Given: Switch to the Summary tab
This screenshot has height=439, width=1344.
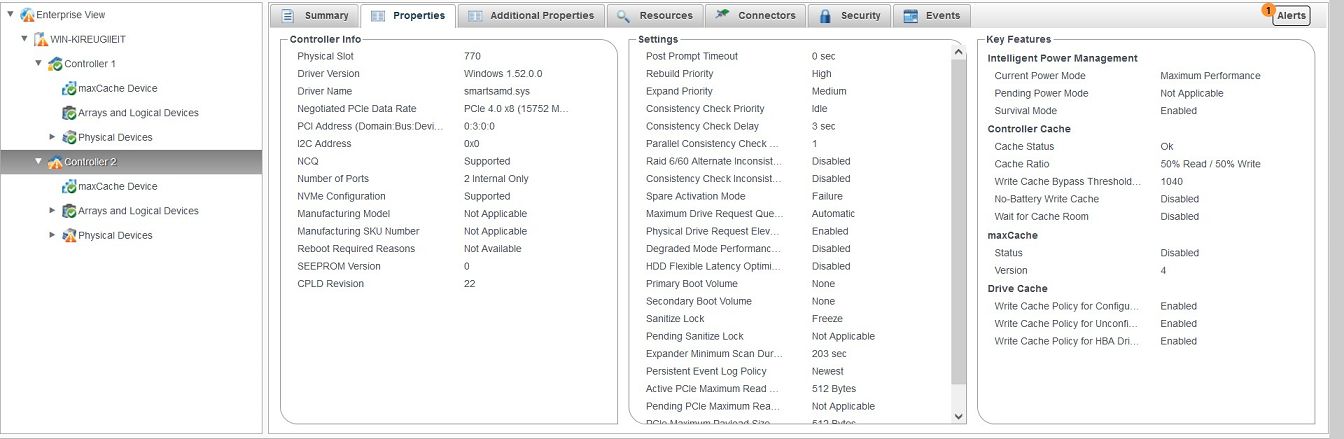Looking at the screenshot, I should tap(316, 16).
